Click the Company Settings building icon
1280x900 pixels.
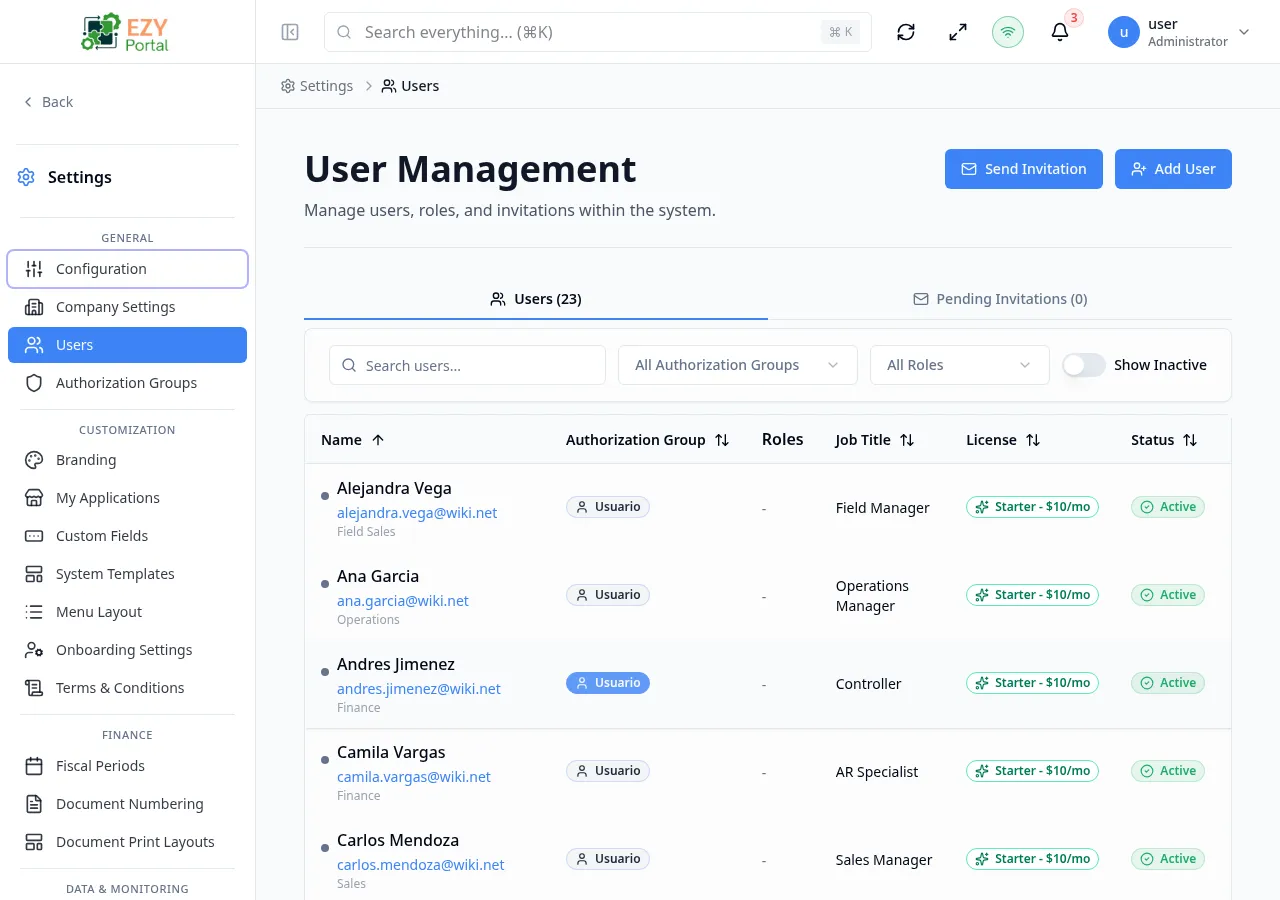tap(34, 307)
